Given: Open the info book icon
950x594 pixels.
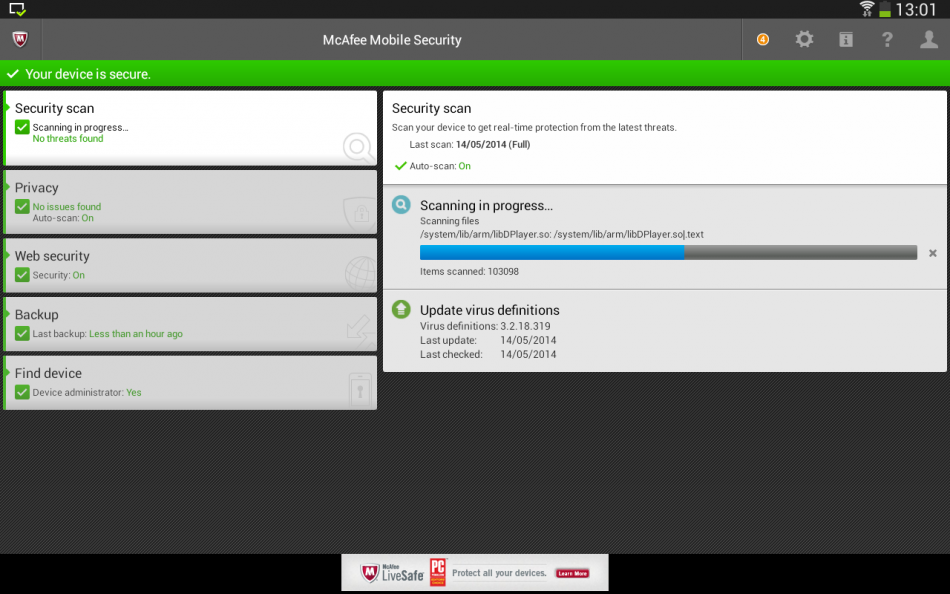Looking at the screenshot, I should [846, 39].
